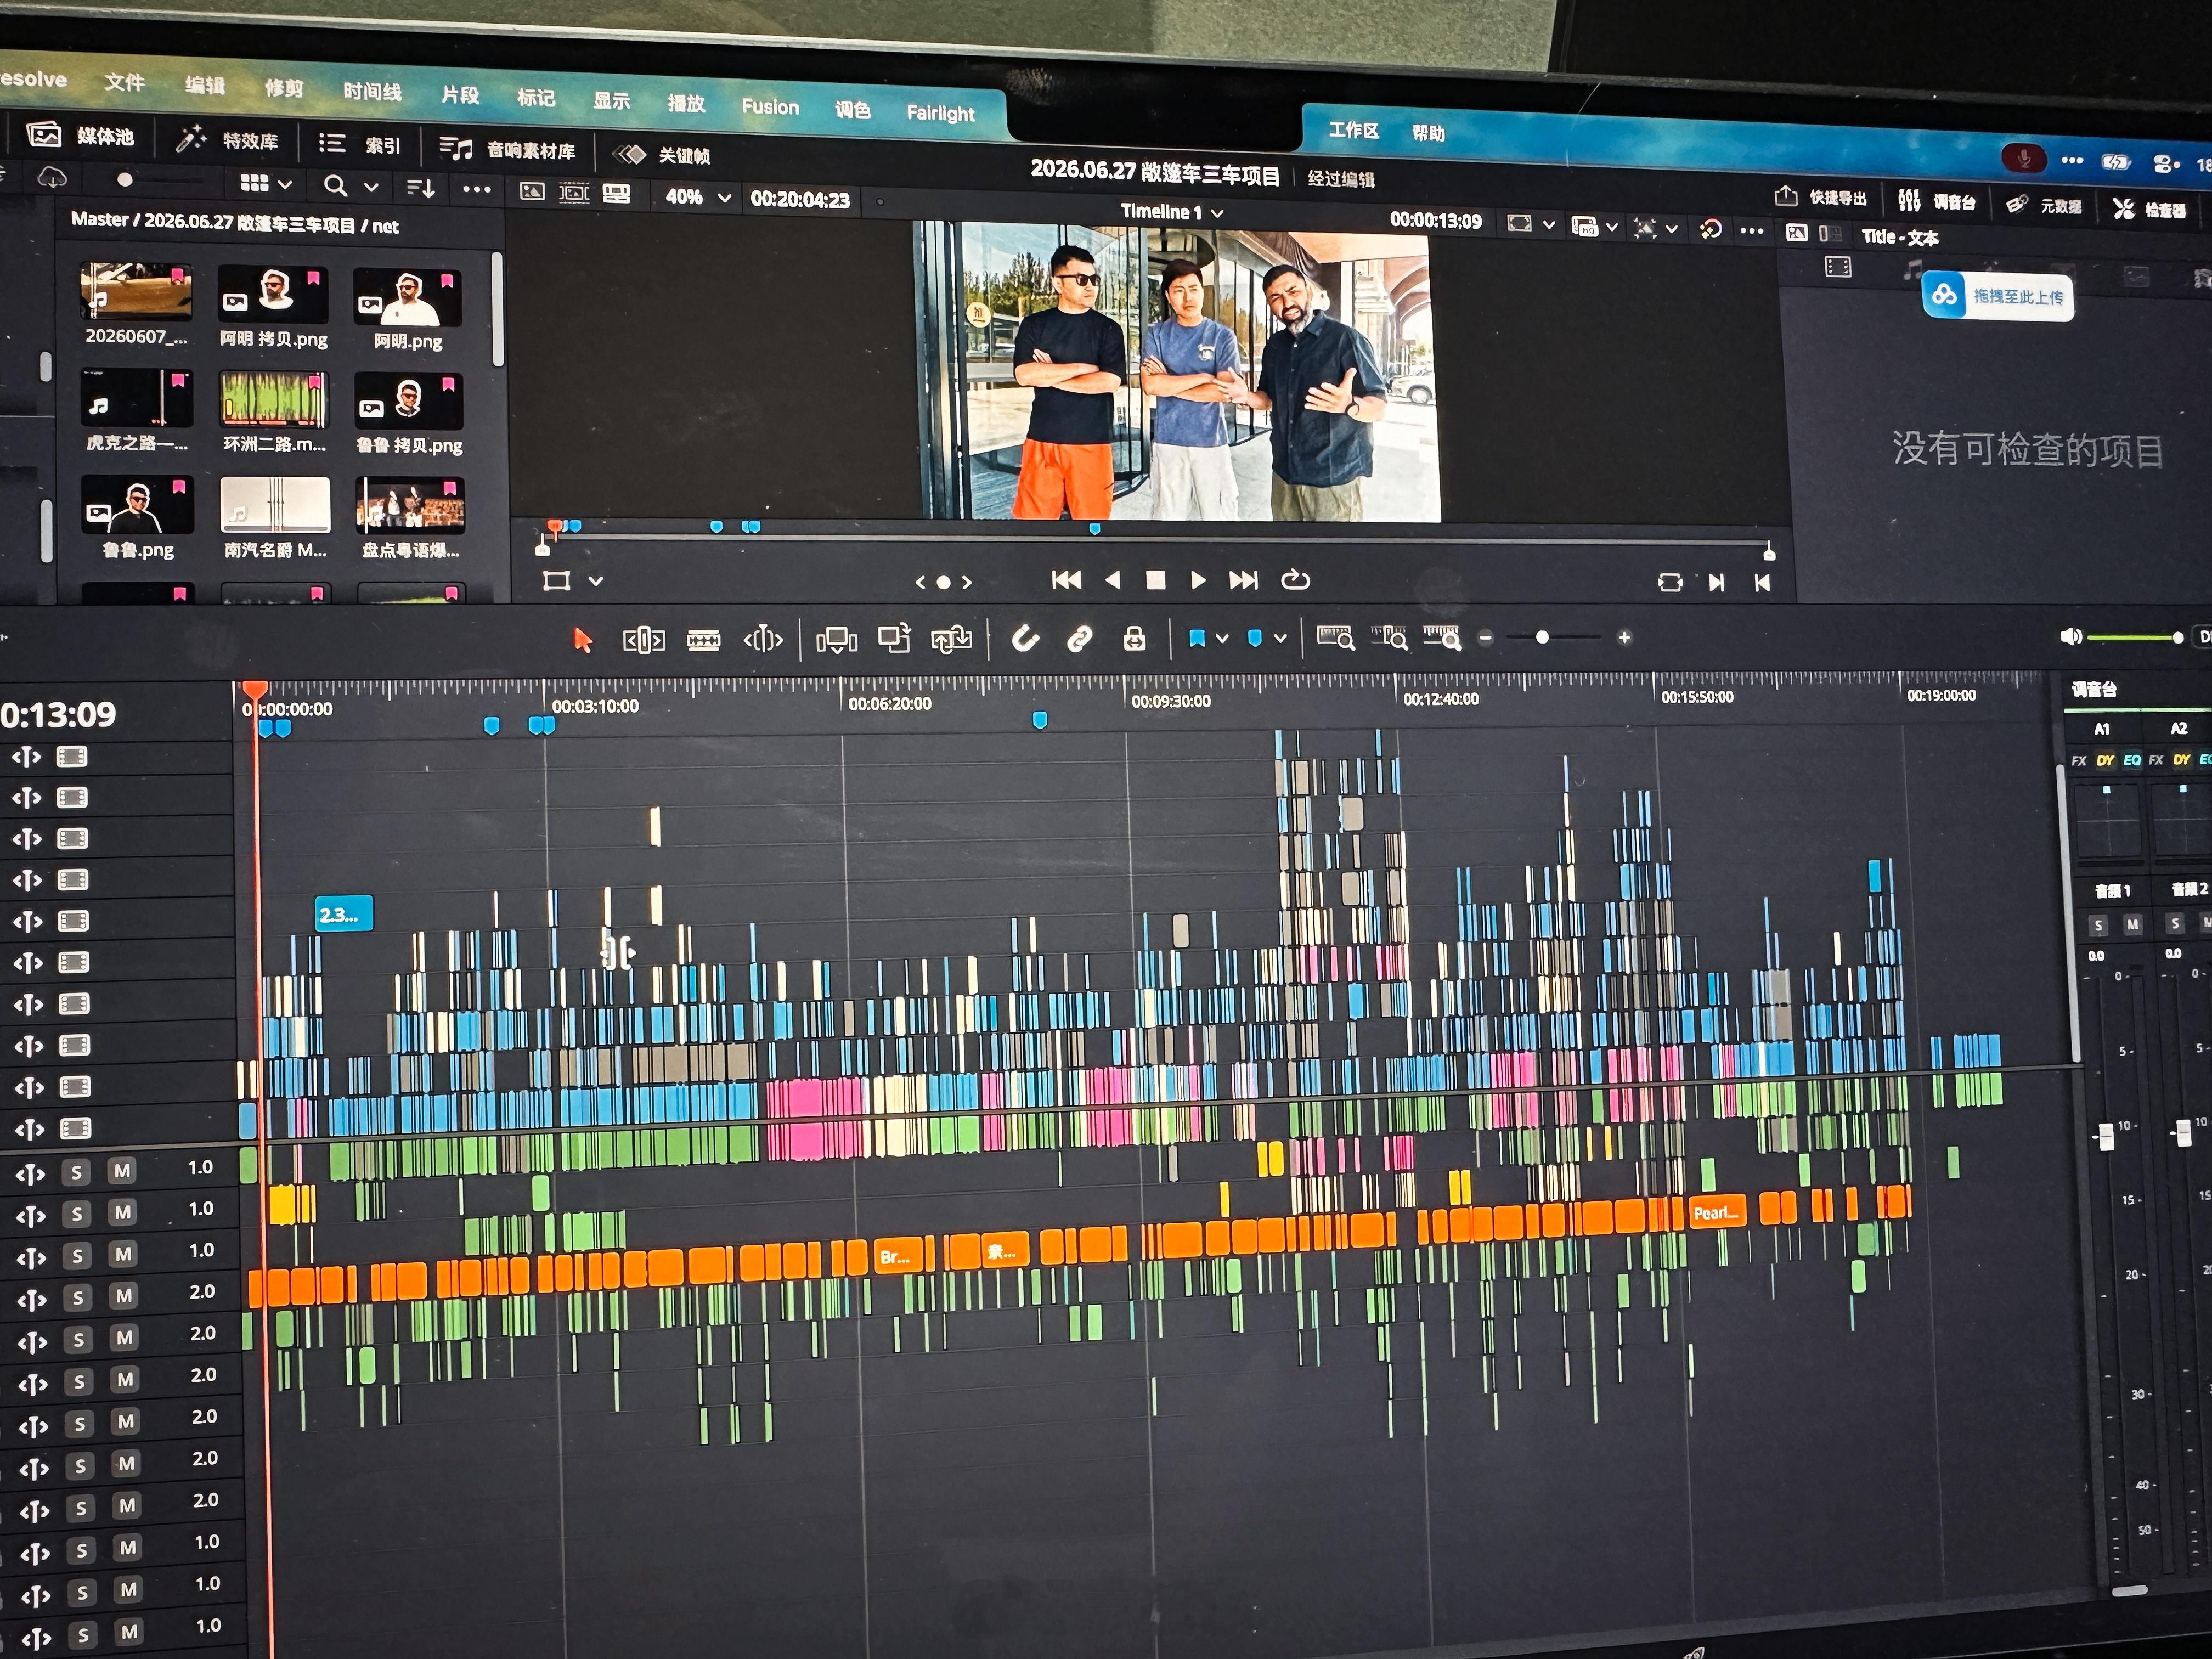This screenshot has width=2212, height=1659.
Task: Toggle loop playback
Action: 1295,579
